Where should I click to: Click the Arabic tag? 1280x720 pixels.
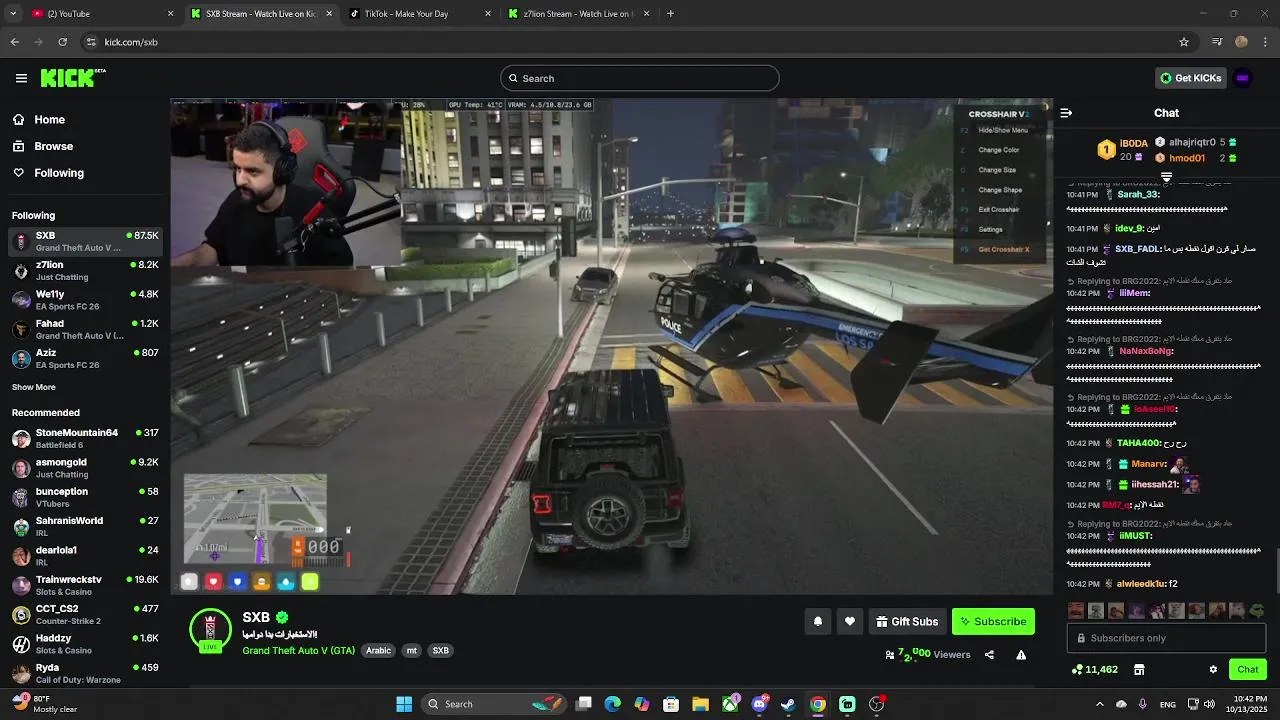coord(378,650)
